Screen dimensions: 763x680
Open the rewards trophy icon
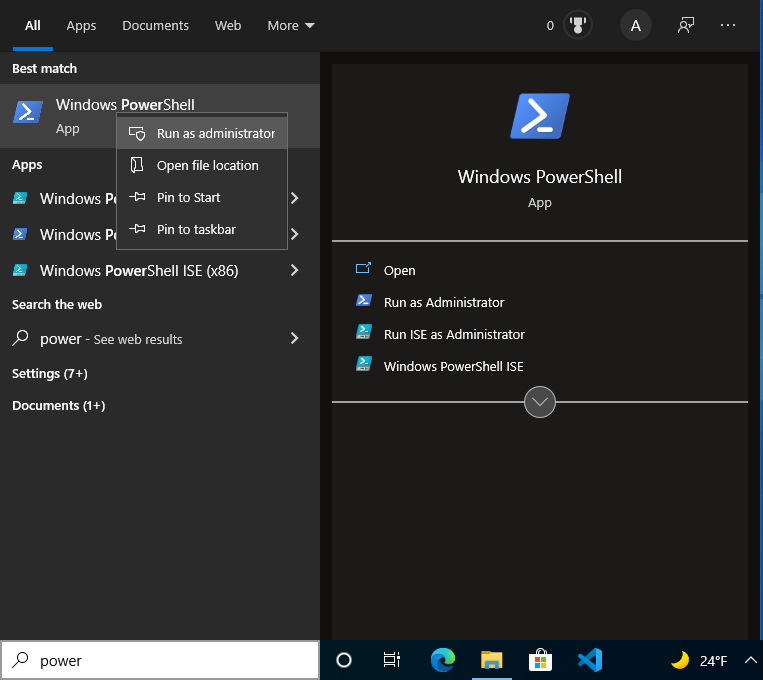pos(578,25)
